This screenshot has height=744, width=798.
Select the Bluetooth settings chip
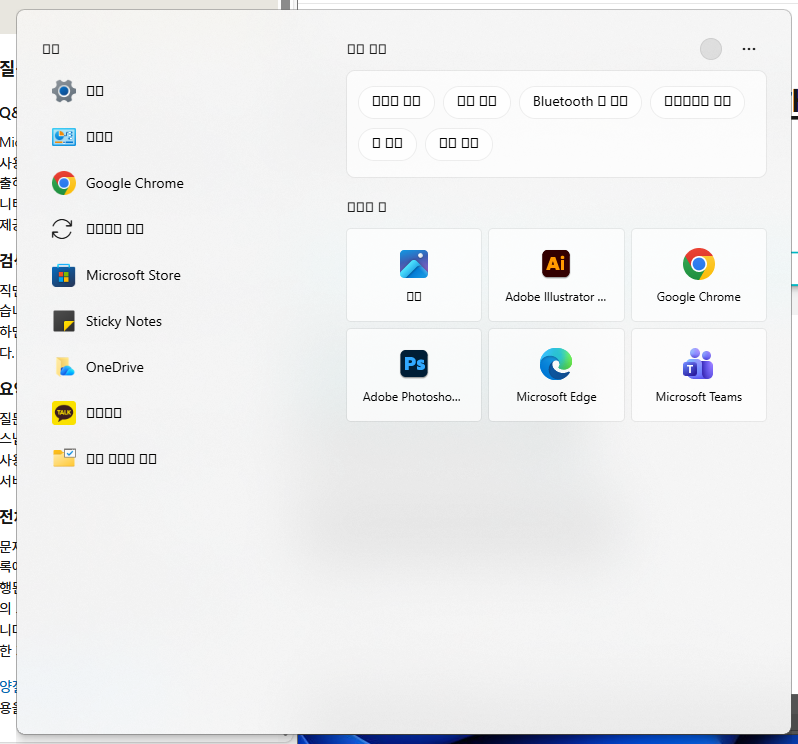pos(580,102)
